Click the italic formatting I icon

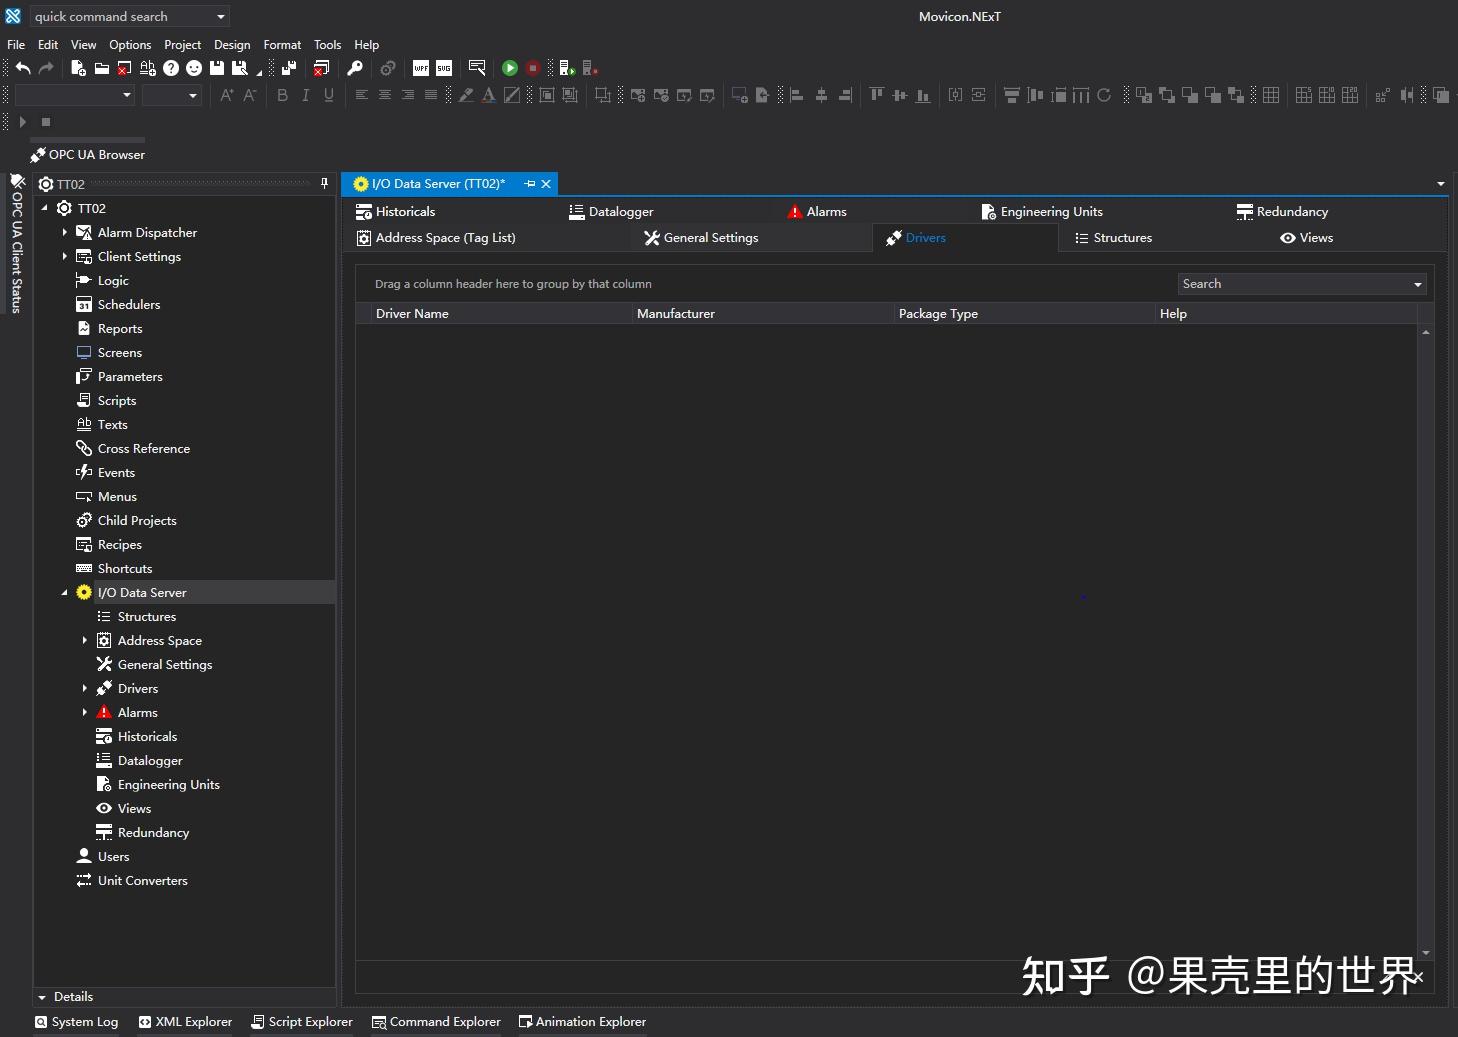305,95
